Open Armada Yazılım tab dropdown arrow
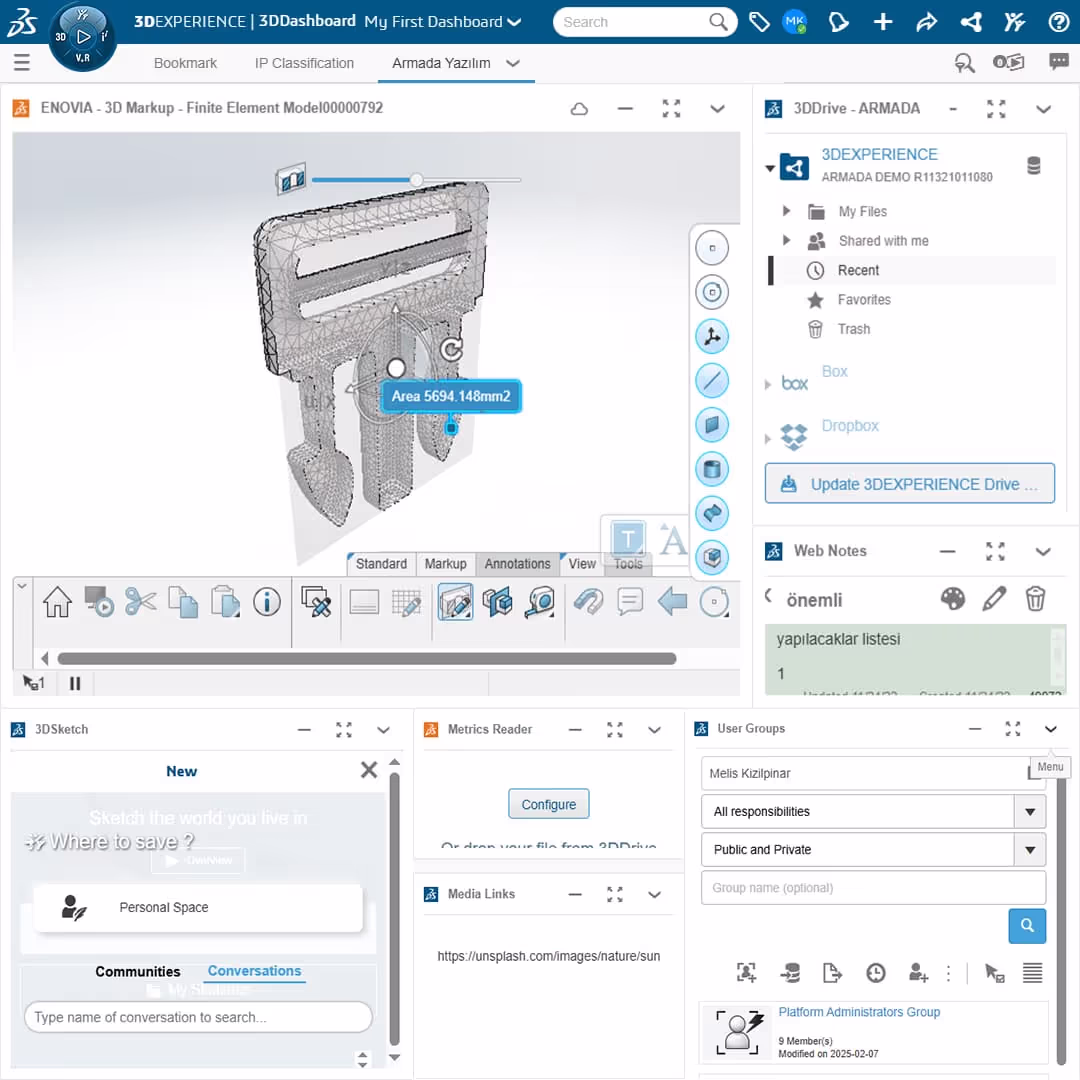Viewport: 1080px width, 1080px height. pos(512,63)
